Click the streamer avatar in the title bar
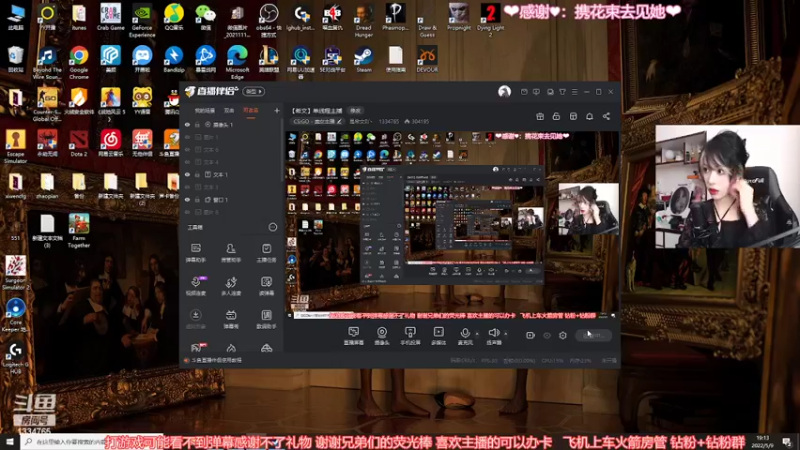The height and width of the screenshot is (450, 800). pos(504,91)
